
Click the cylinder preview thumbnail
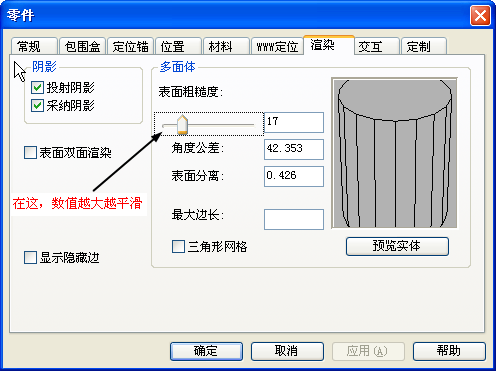coord(395,153)
